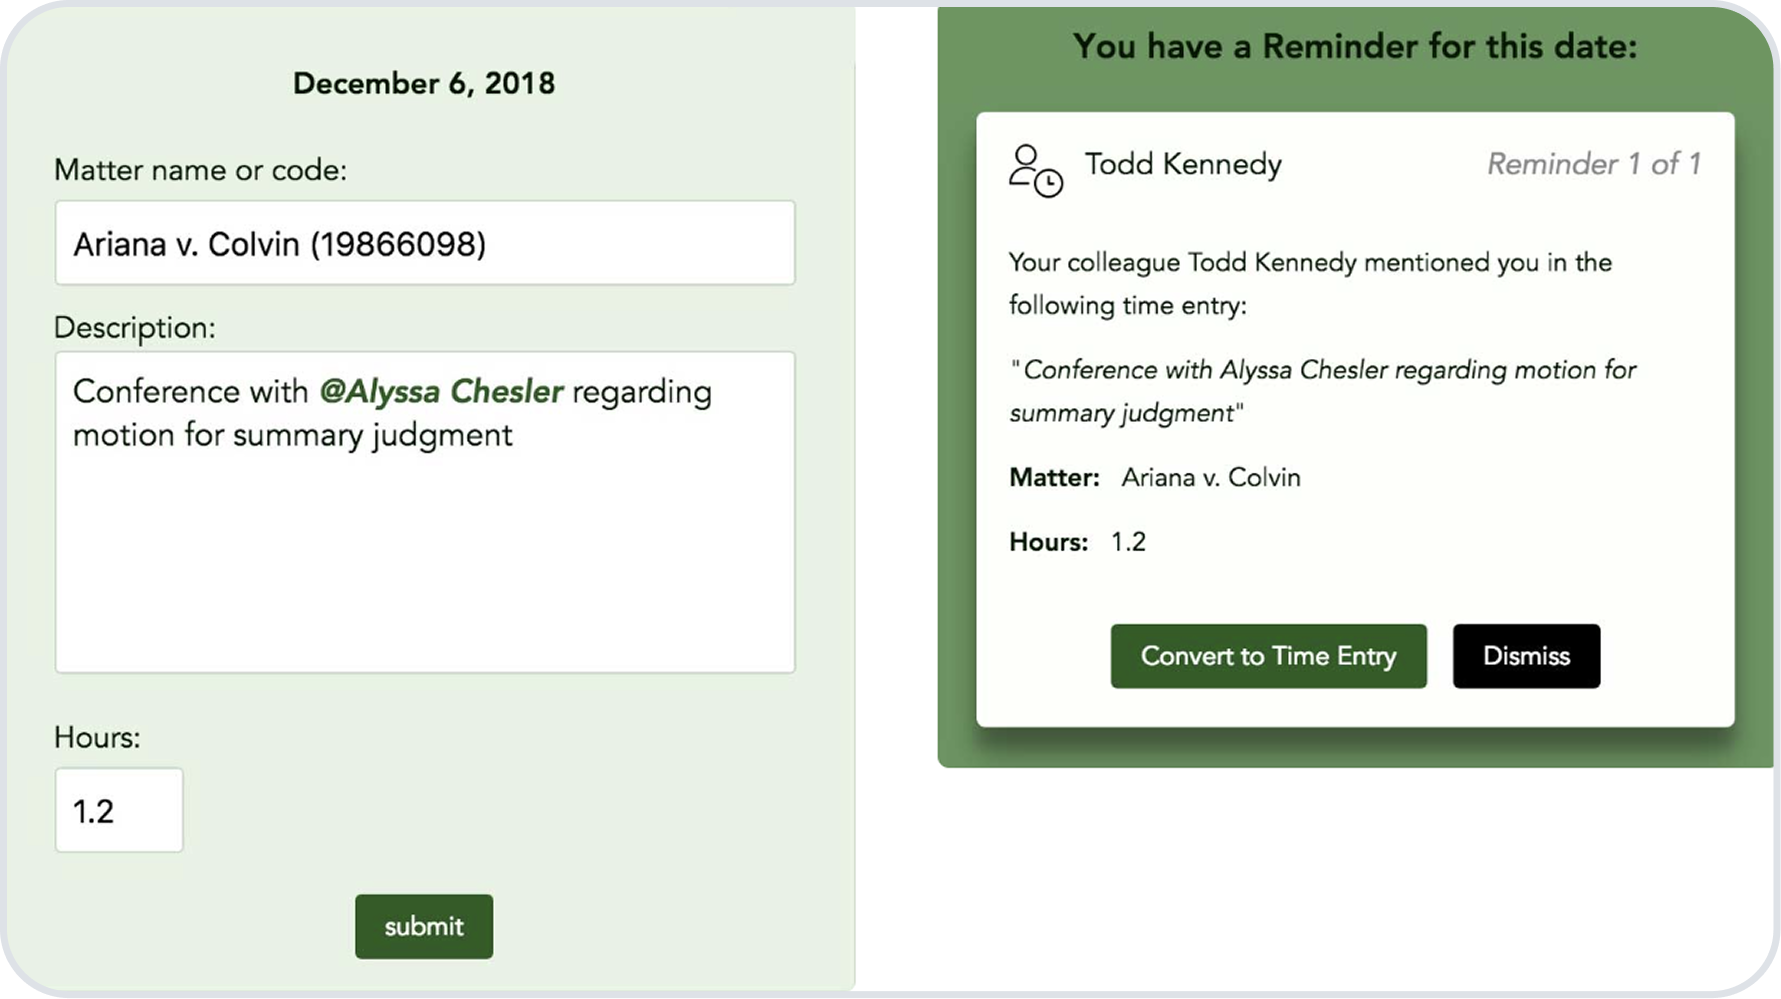
Task: Dismiss the Todd Kennedy reminder
Action: [x=1526, y=656]
